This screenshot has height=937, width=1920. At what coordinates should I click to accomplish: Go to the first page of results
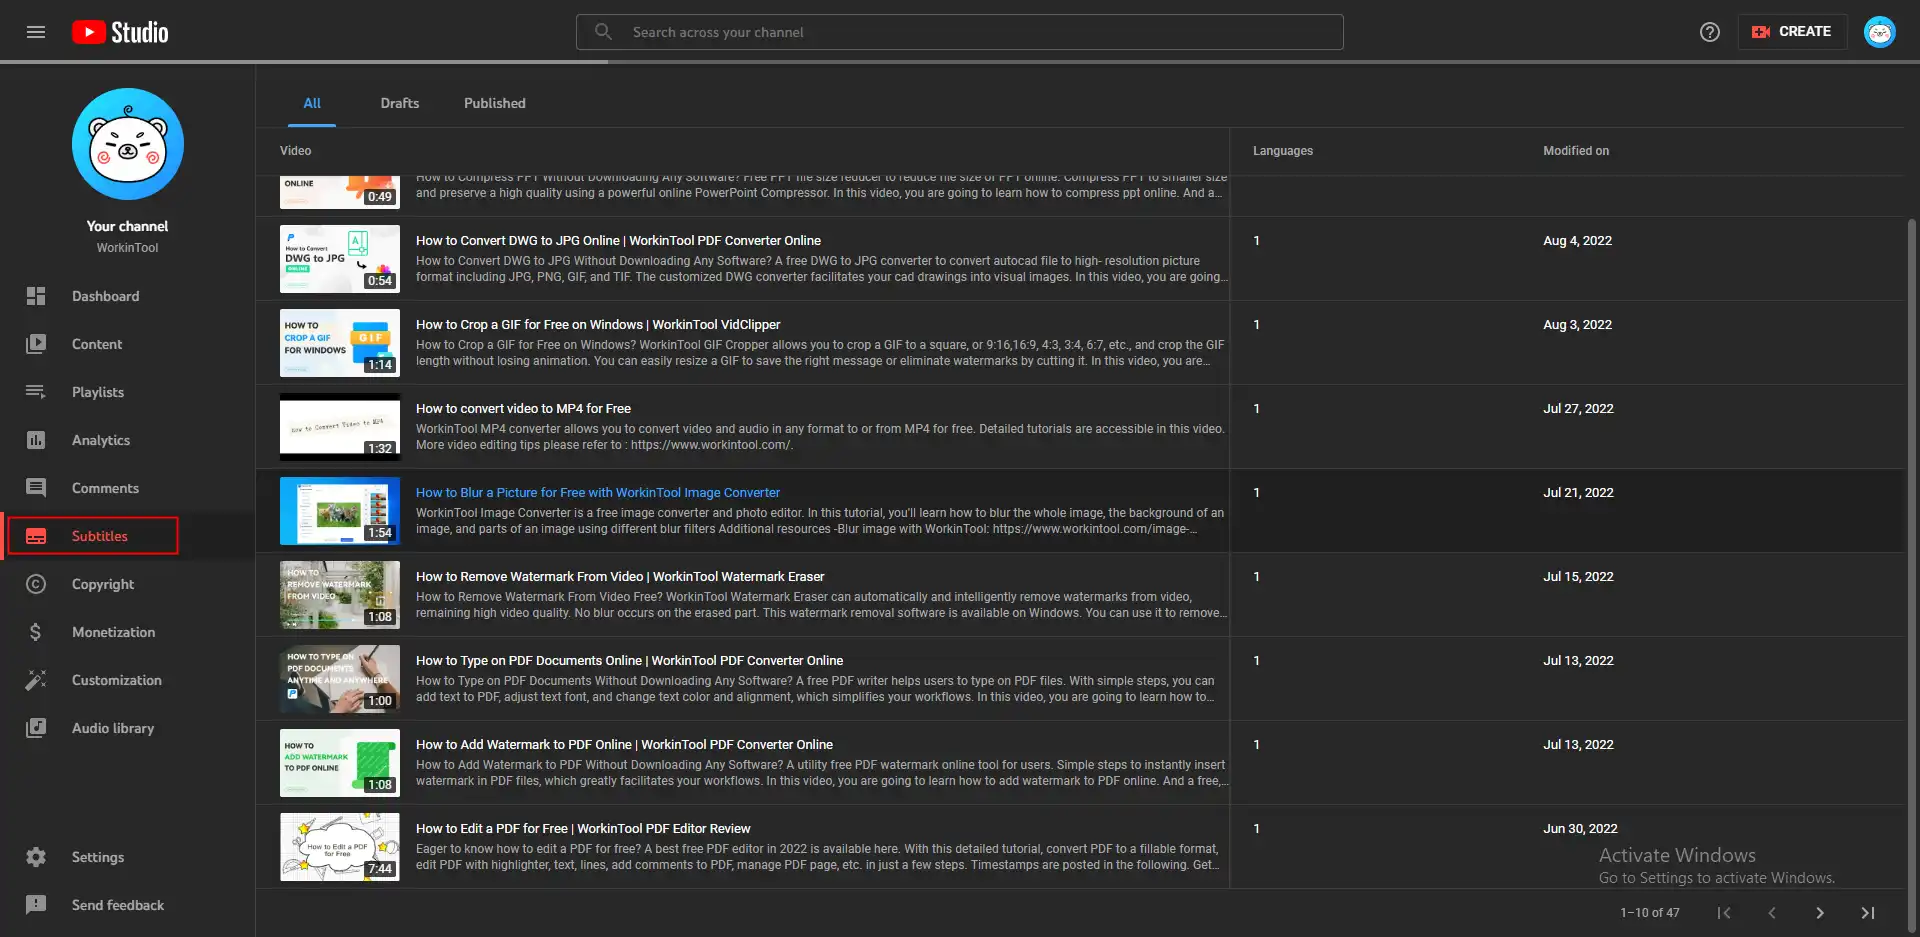[1724, 912]
